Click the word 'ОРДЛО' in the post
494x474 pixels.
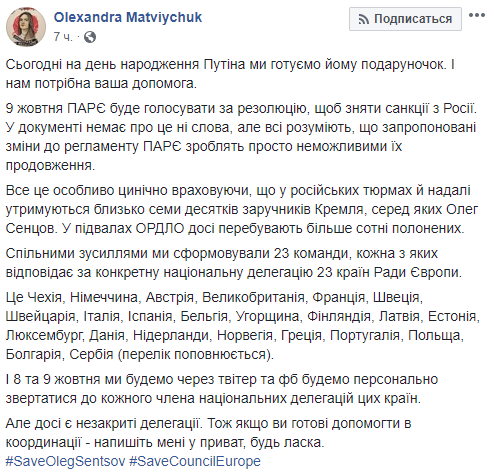(160, 228)
